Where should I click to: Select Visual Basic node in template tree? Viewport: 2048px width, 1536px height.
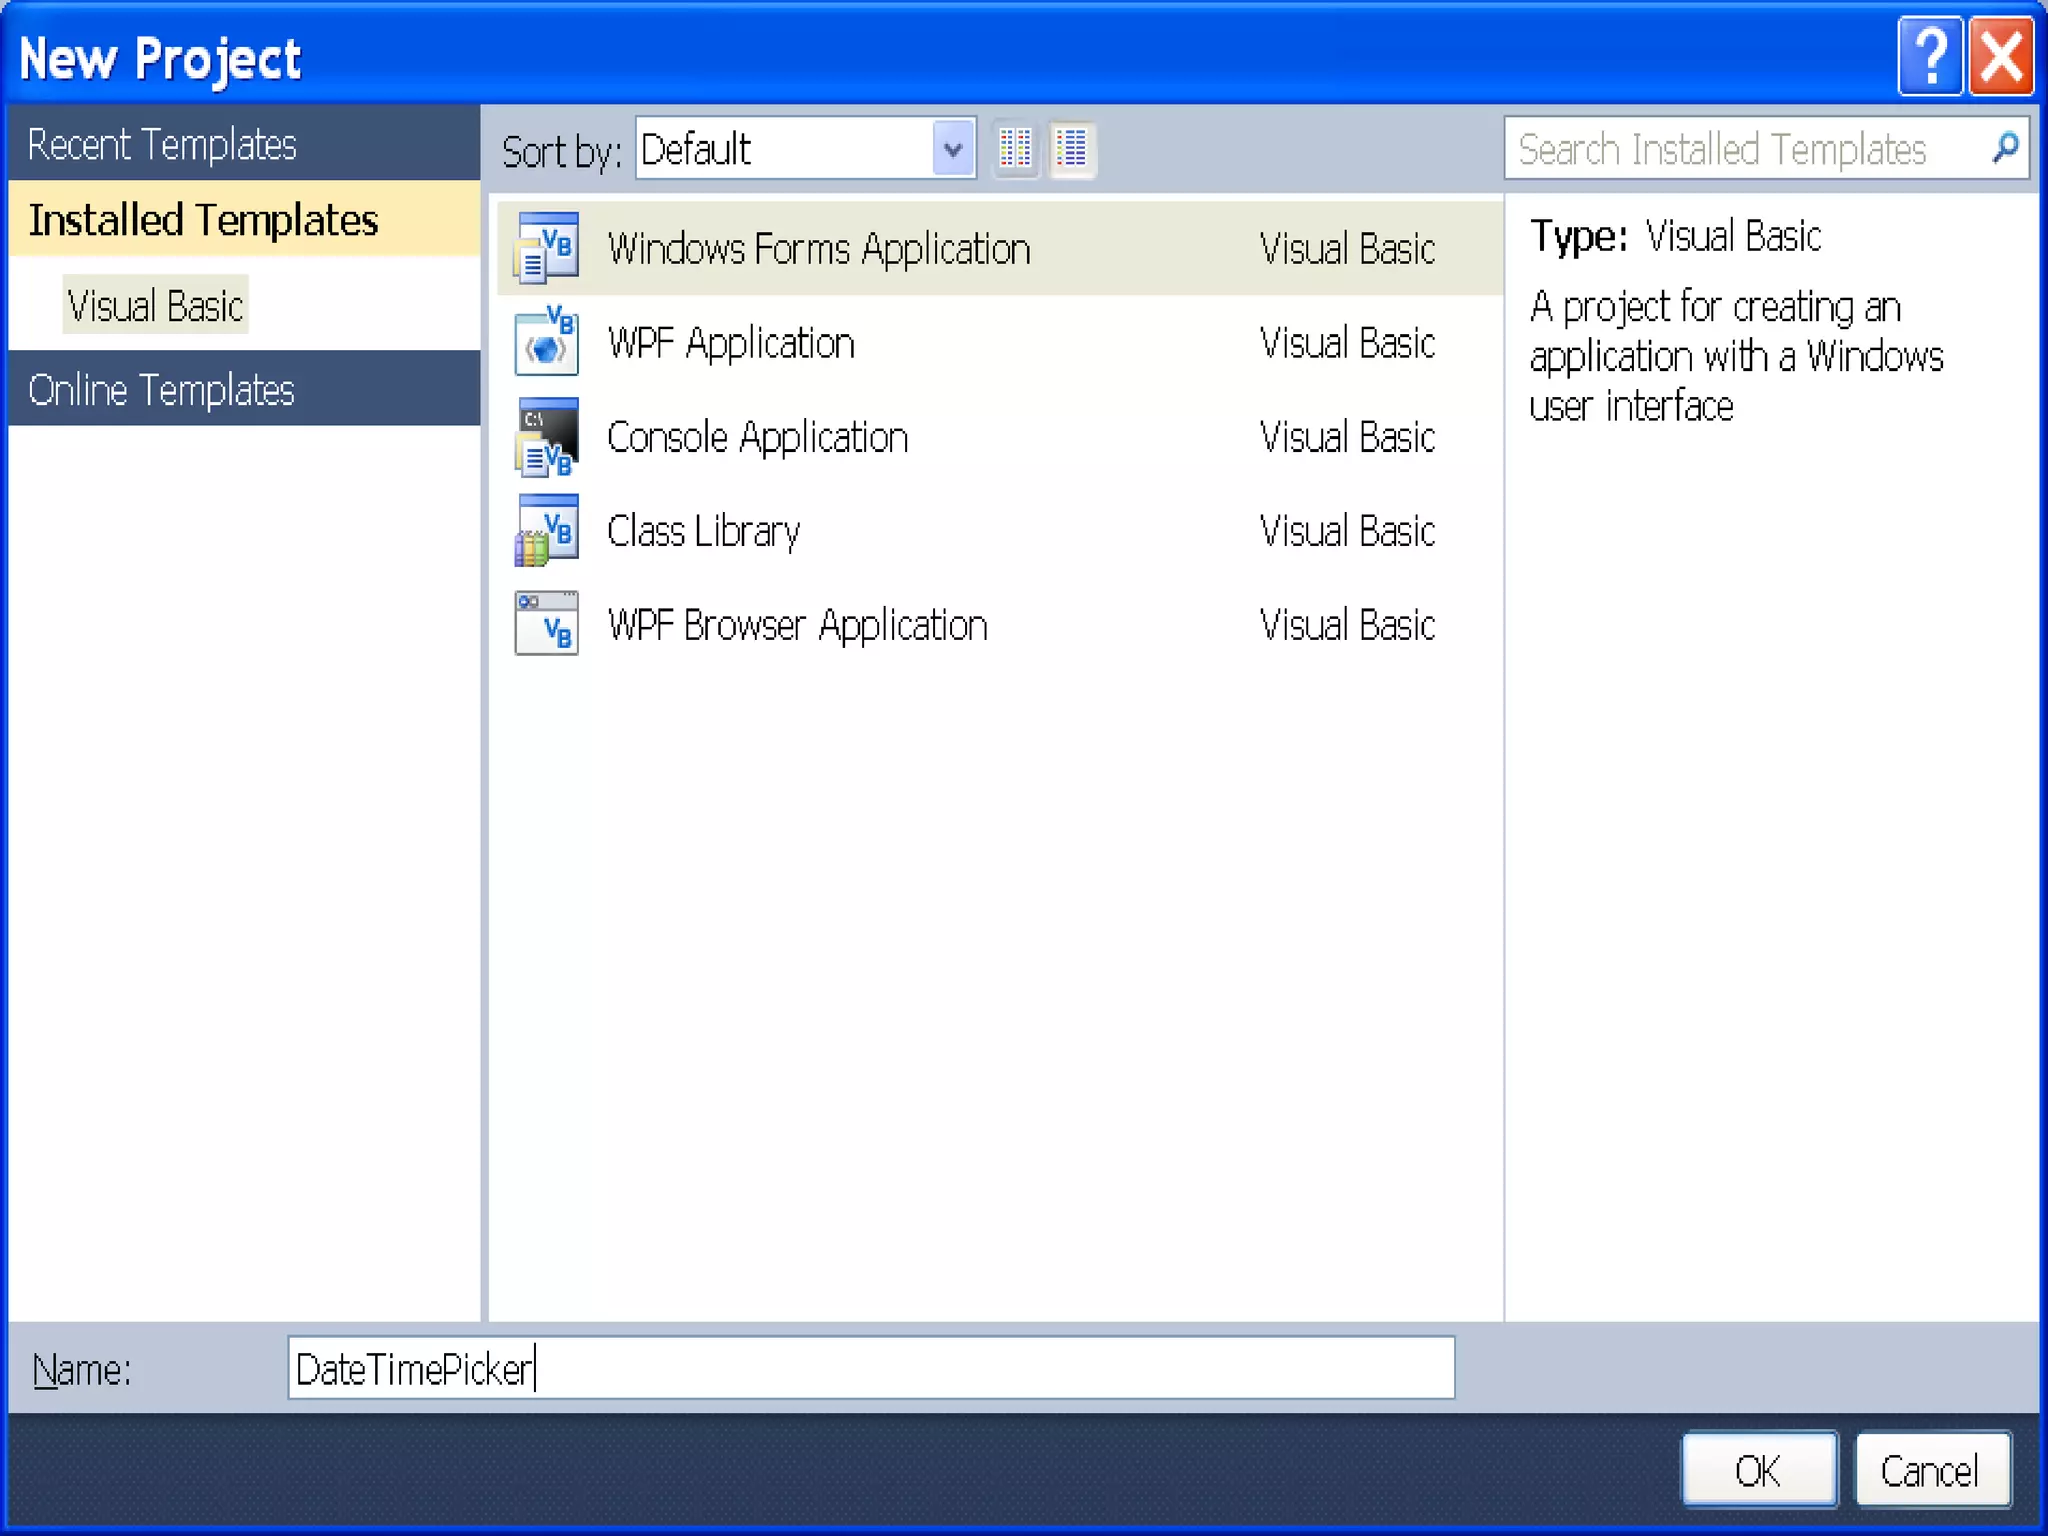(x=155, y=306)
